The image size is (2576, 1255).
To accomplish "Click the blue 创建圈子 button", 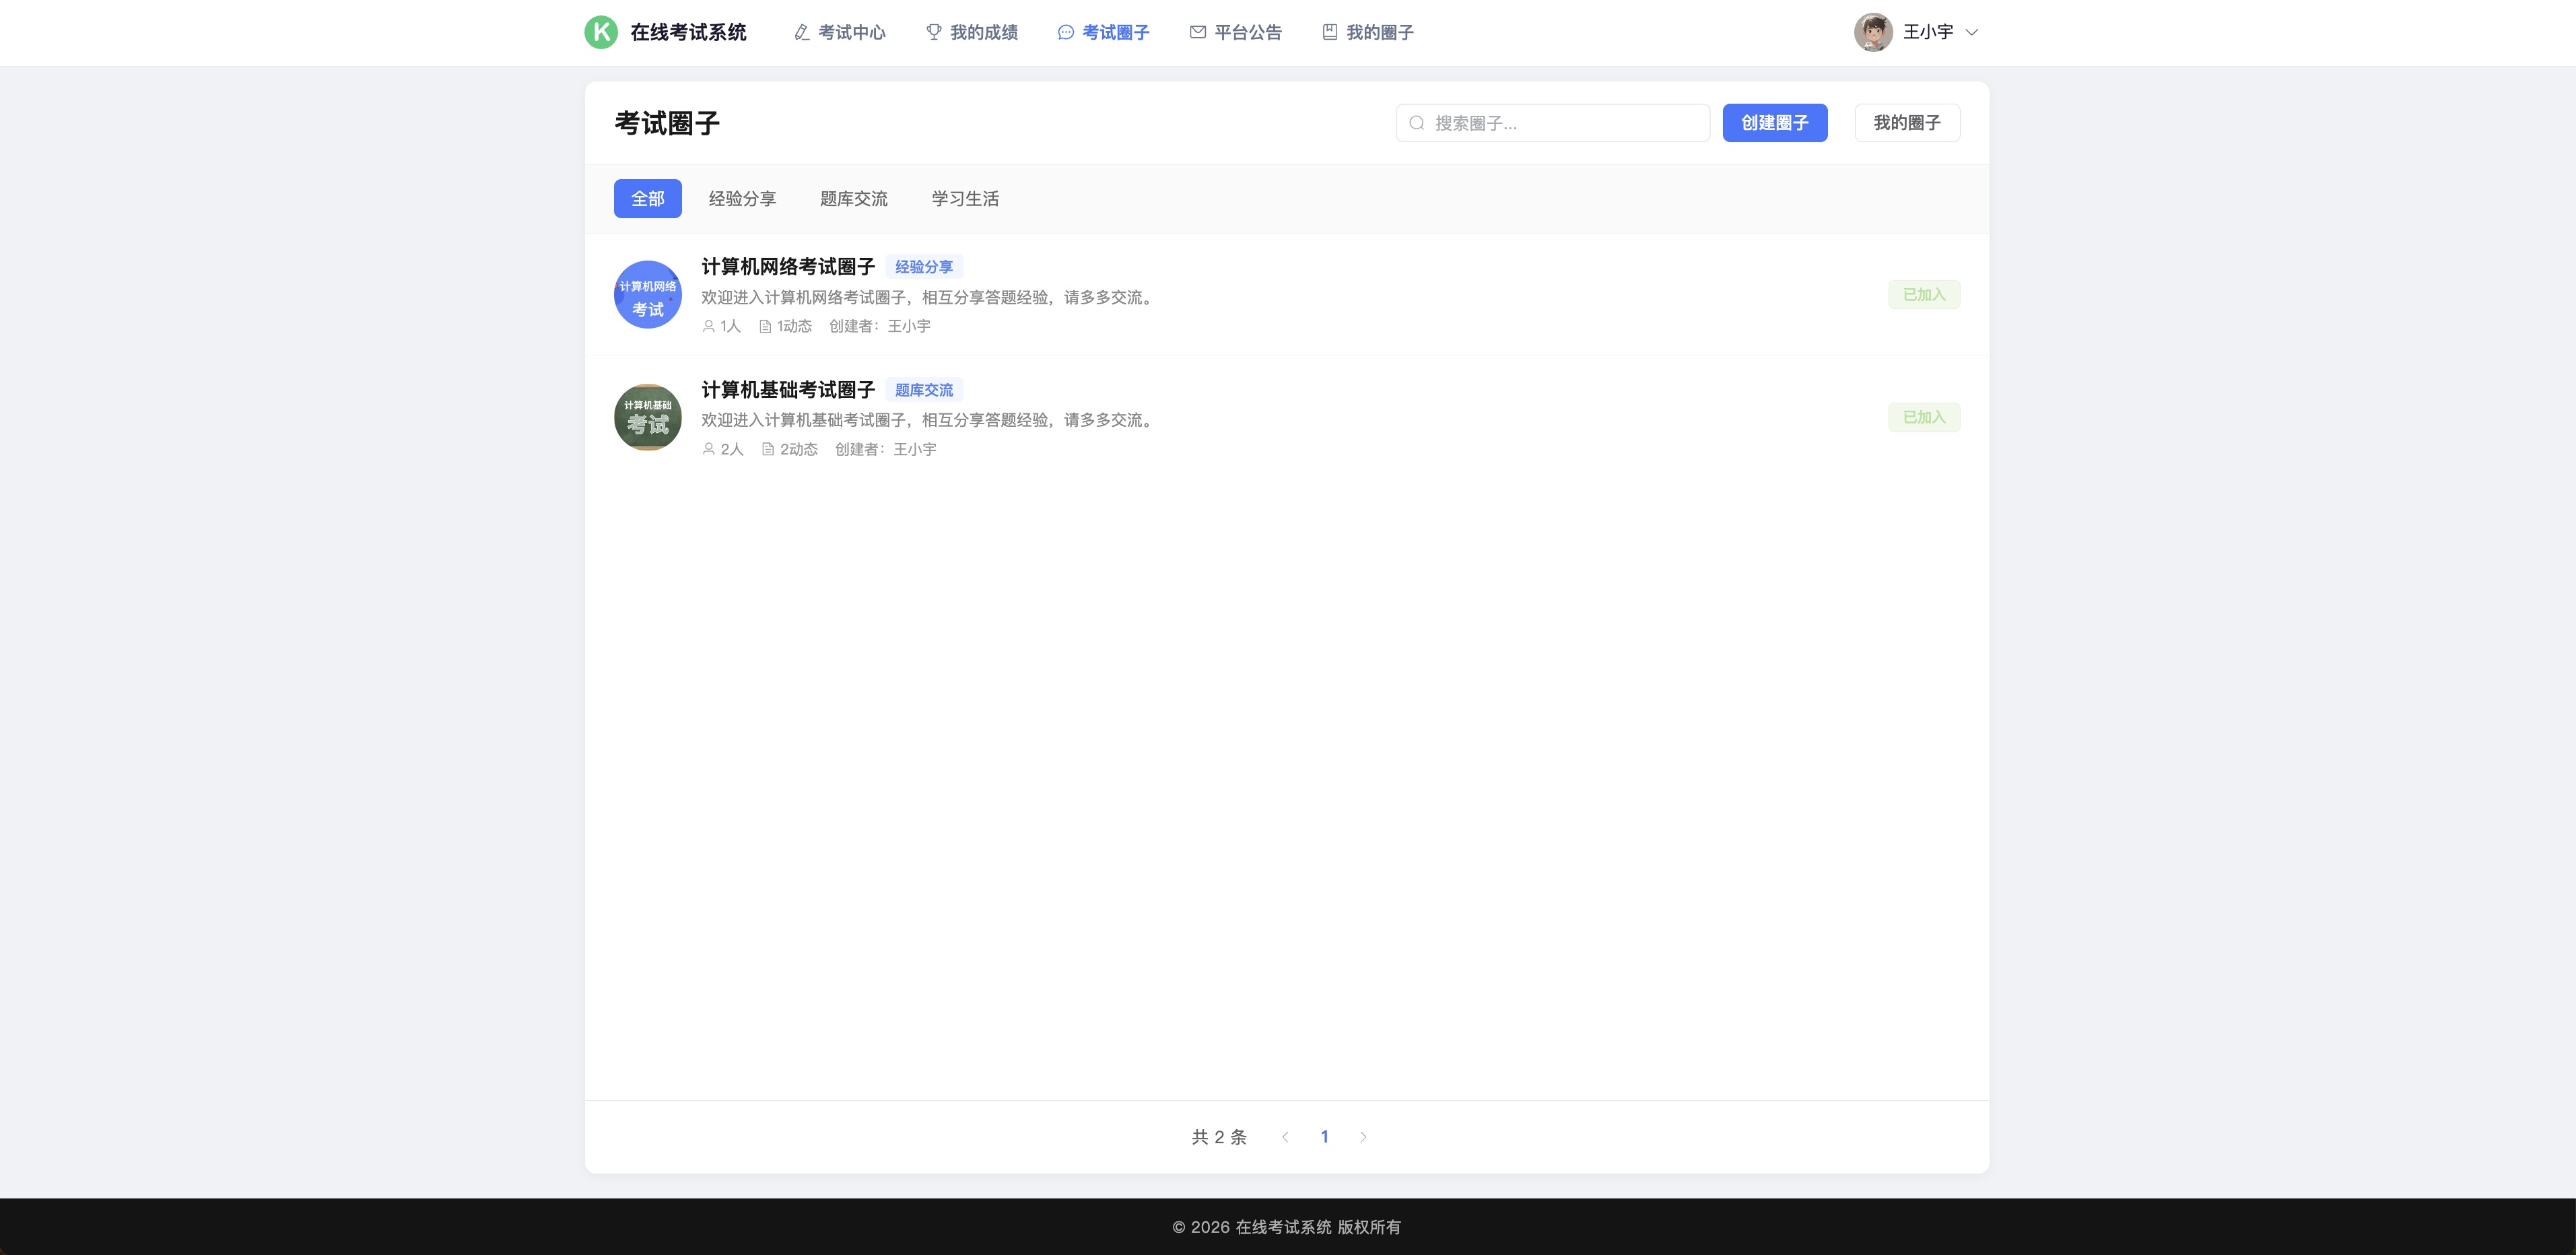I will [1775, 123].
